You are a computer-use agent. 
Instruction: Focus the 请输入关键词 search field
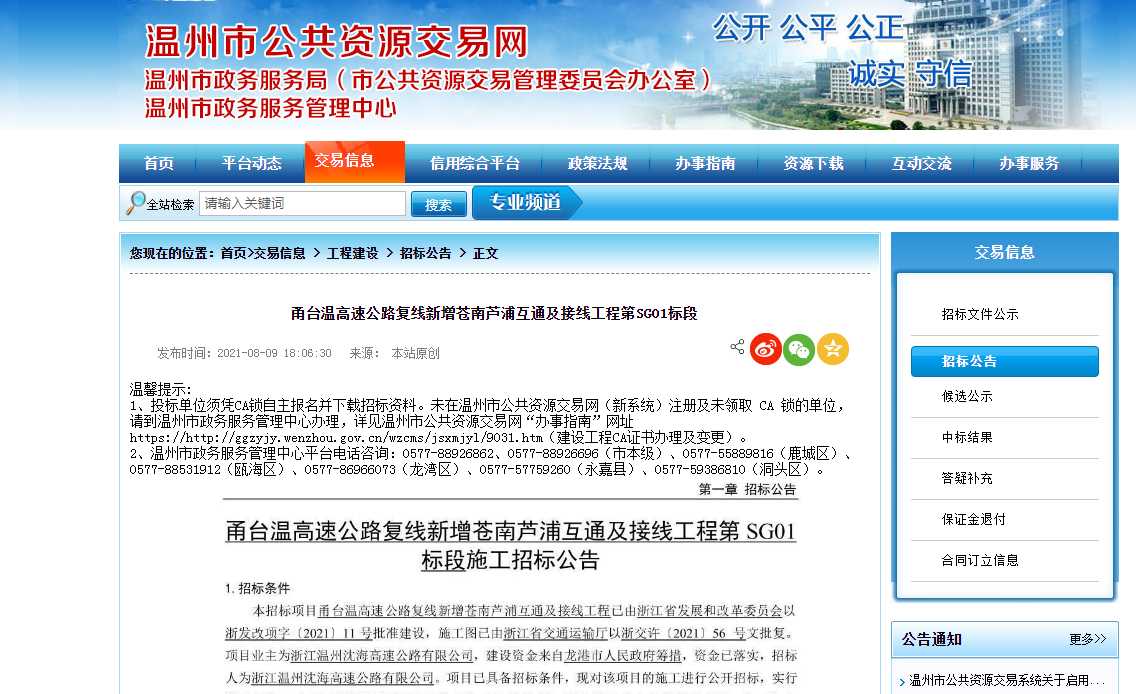302,204
